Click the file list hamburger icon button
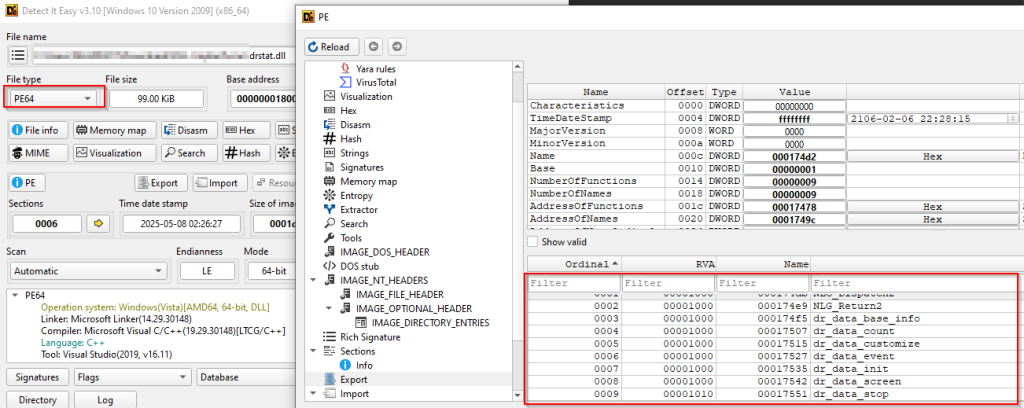This screenshot has height=408, width=1024. tap(18, 55)
